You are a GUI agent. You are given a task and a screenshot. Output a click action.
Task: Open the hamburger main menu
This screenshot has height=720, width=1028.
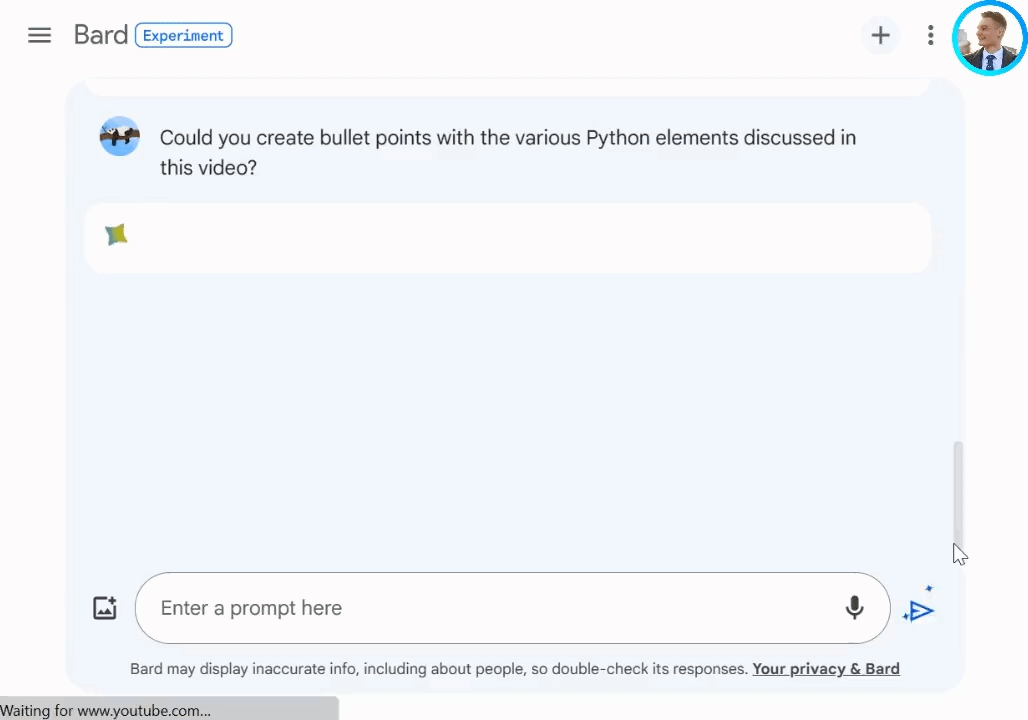(x=39, y=35)
